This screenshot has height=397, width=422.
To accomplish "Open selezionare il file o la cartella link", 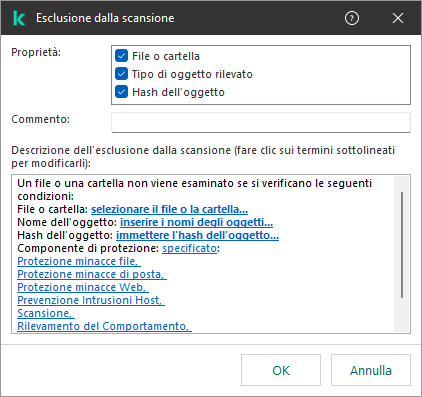I will pyautogui.click(x=169, y=209).
